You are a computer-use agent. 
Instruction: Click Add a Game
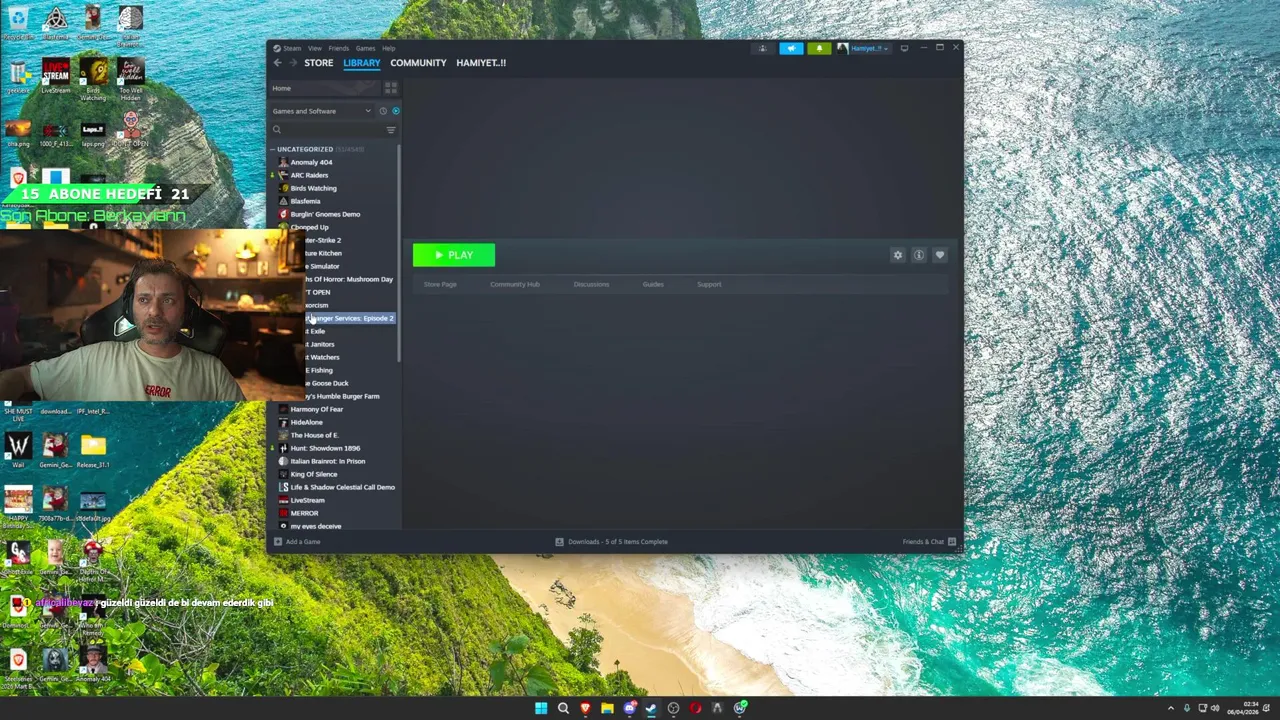(297, 542)
